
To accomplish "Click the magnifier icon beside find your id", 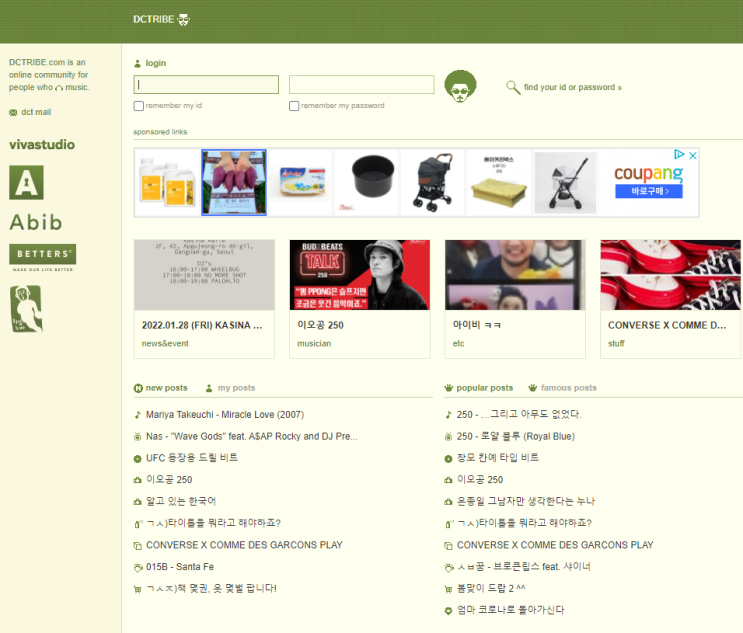I will [x=513, y=87].
